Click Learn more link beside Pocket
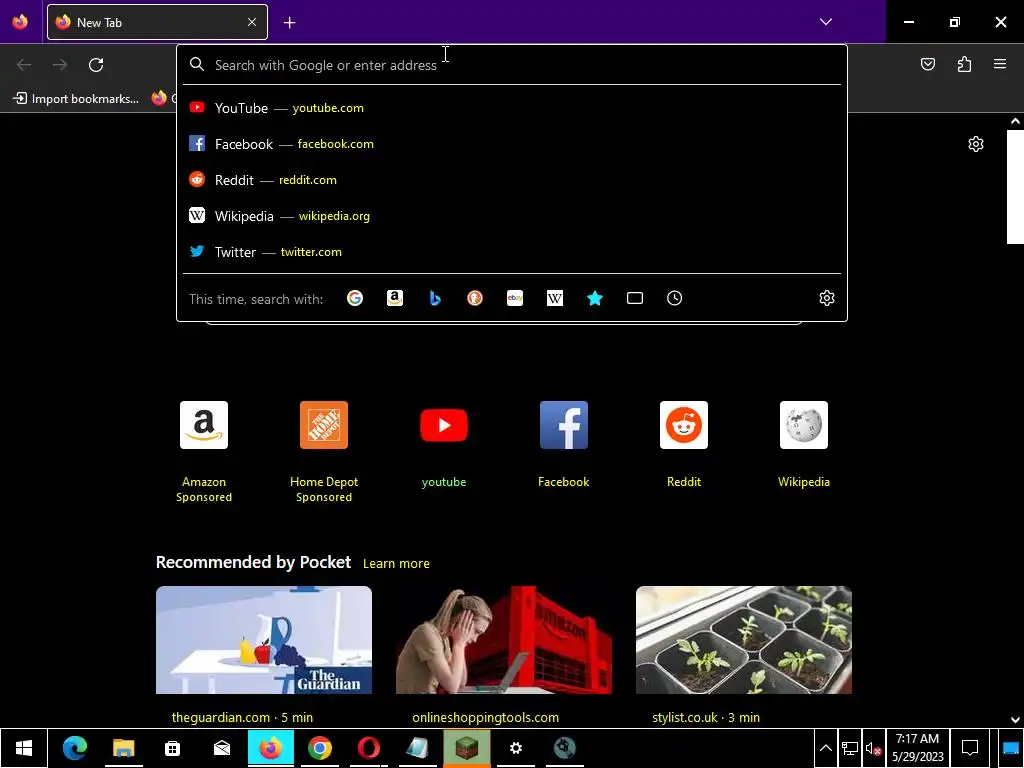 click(x=396, y=564)
